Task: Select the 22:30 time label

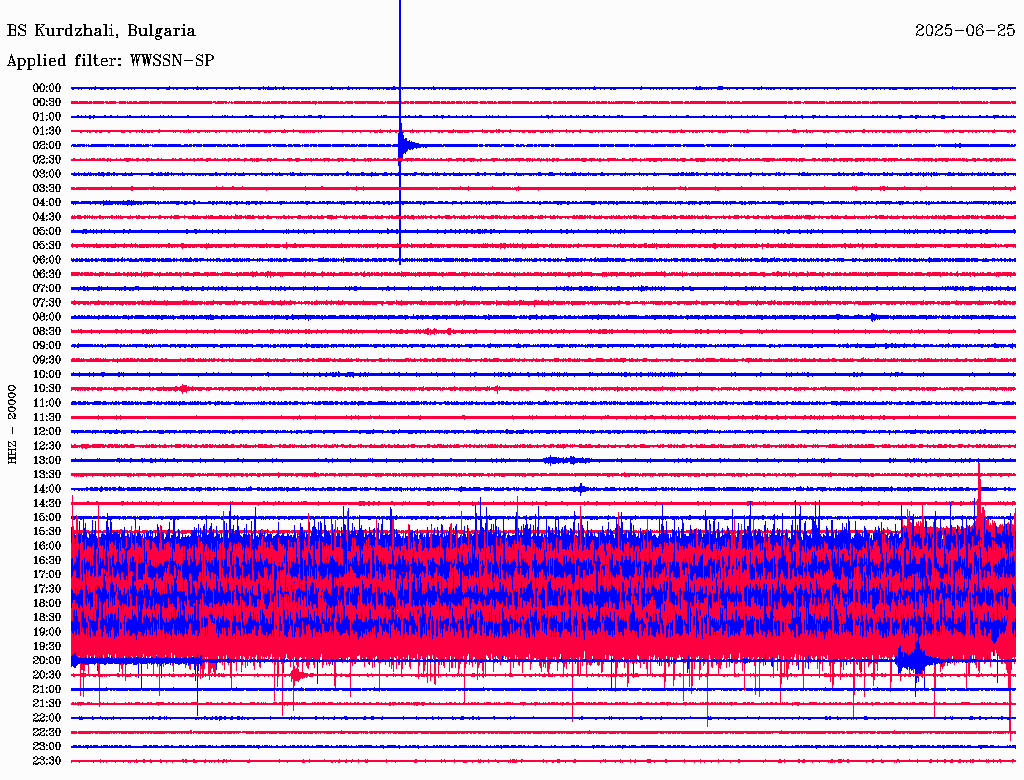Action: pos(47,732)
